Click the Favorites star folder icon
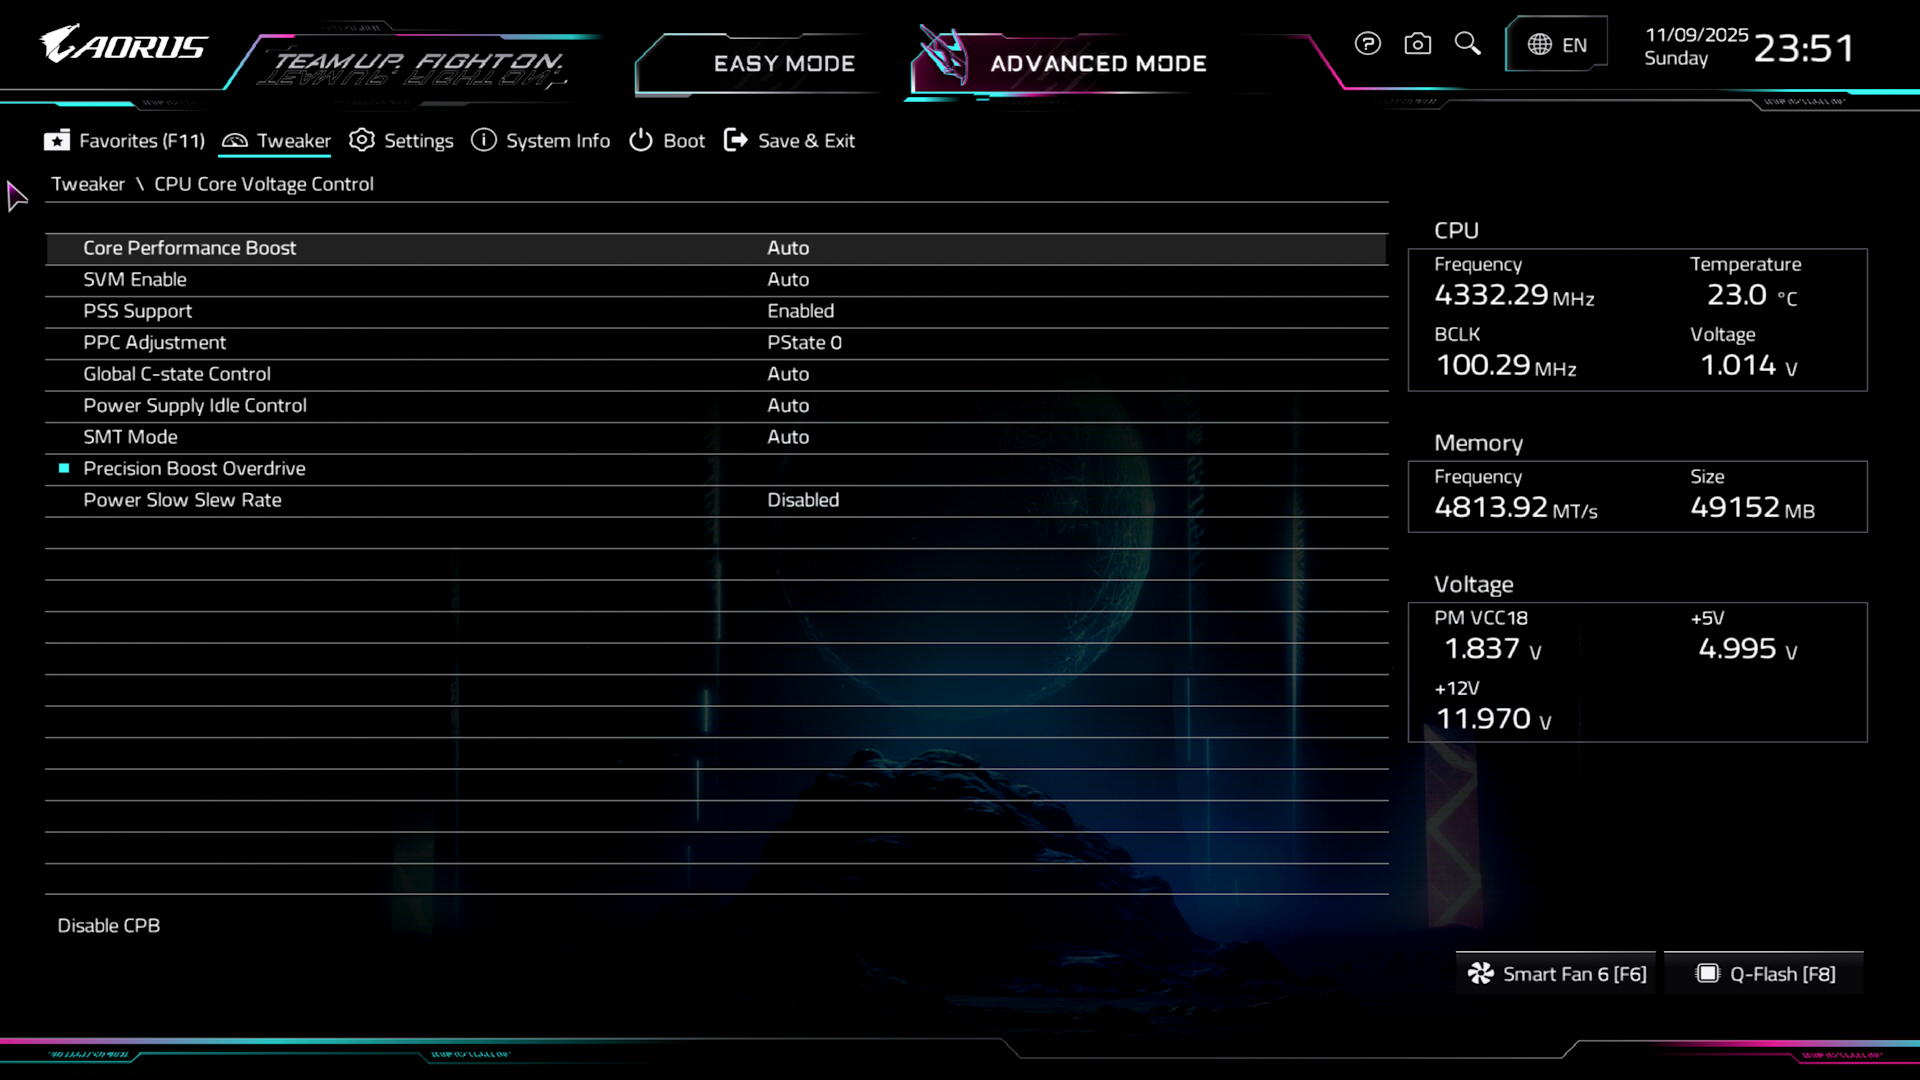 tap(57, 141)
